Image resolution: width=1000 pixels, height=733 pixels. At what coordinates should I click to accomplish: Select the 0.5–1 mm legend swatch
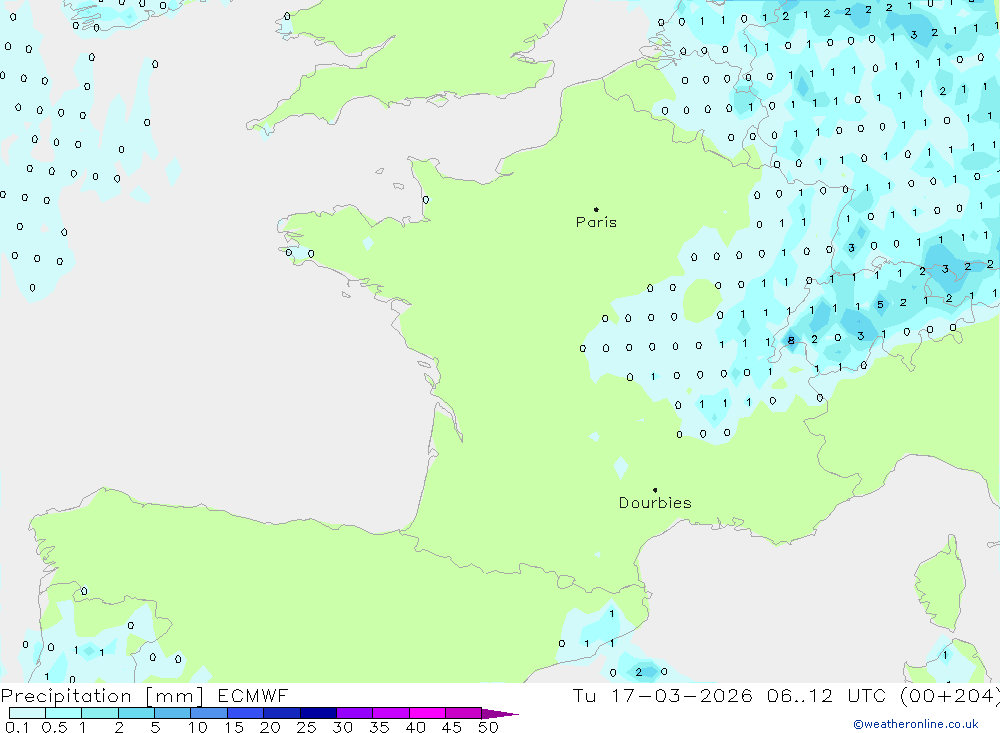pyautogui.click(x=63, y=713)
